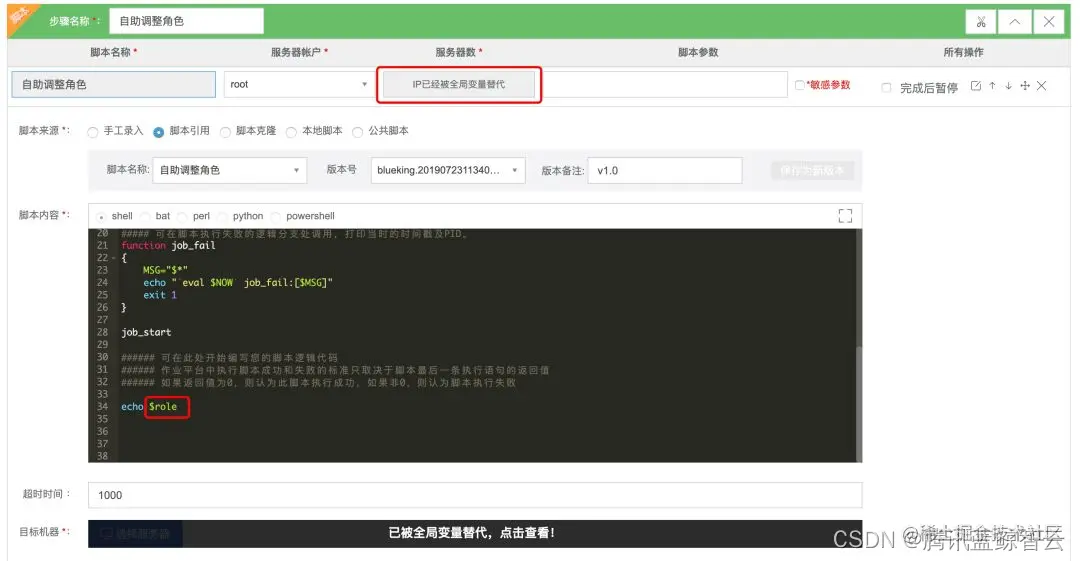Viewport: 1080px width, 561px height.
Task: Click the 所有操作 column header
Action: (x=963, y=52)
